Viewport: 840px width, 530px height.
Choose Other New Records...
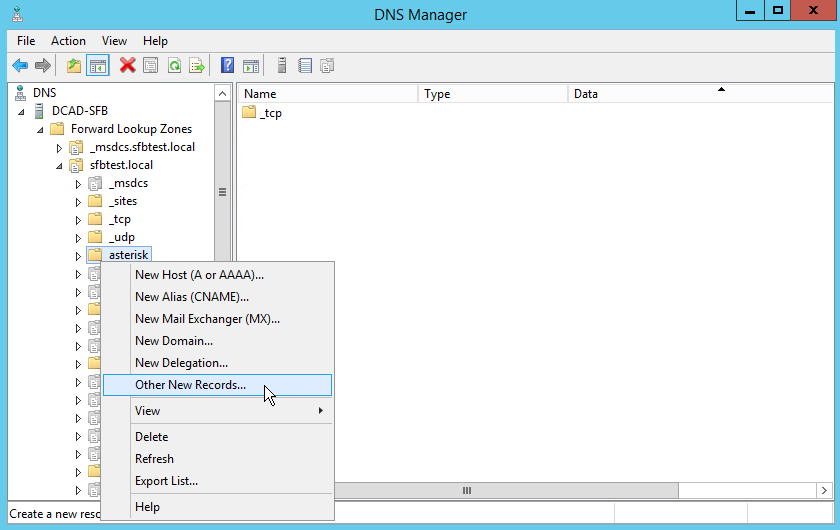(218, 385)
